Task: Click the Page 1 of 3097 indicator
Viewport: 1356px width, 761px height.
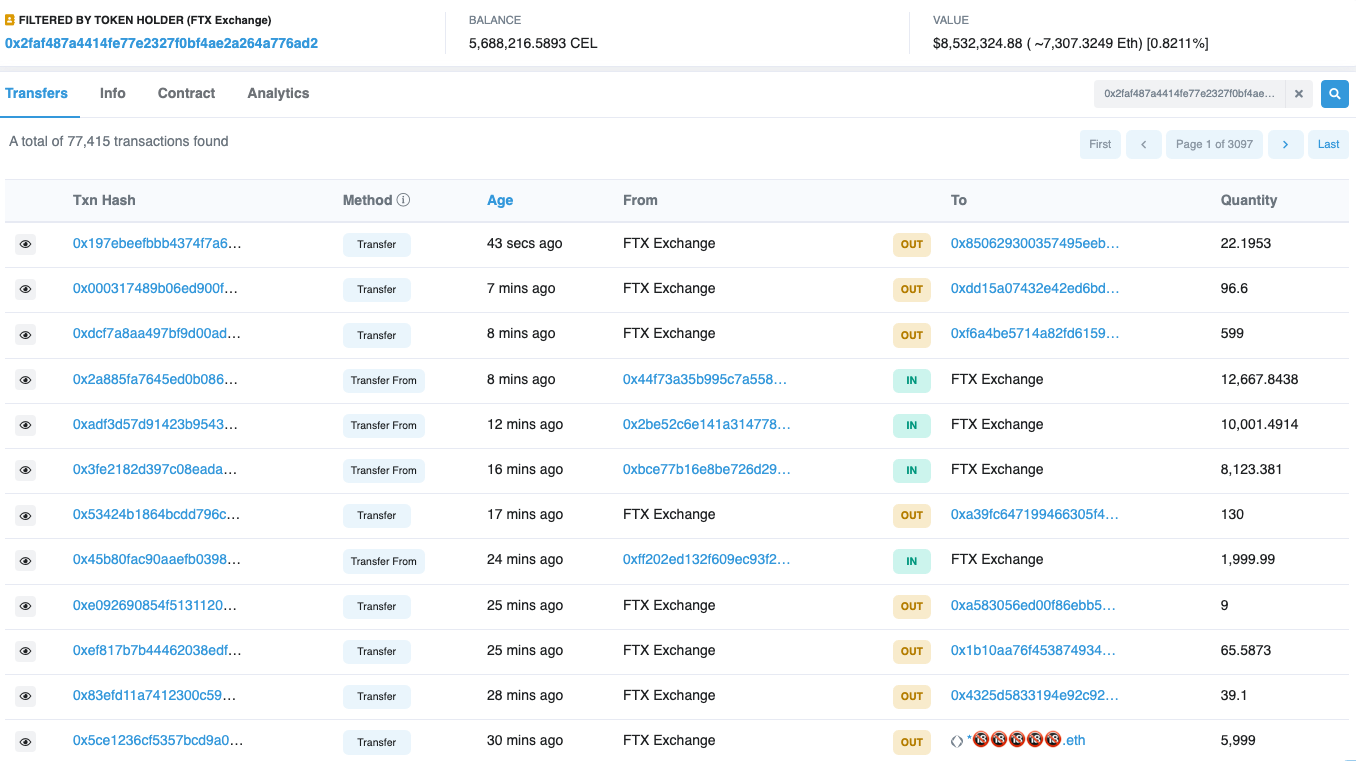Action: (1214, 144)
